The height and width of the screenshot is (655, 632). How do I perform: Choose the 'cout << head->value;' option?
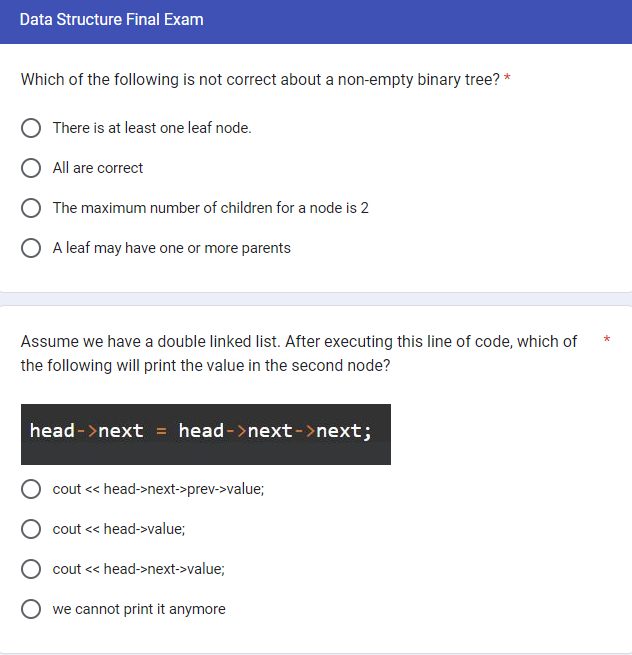pos(32,529)
